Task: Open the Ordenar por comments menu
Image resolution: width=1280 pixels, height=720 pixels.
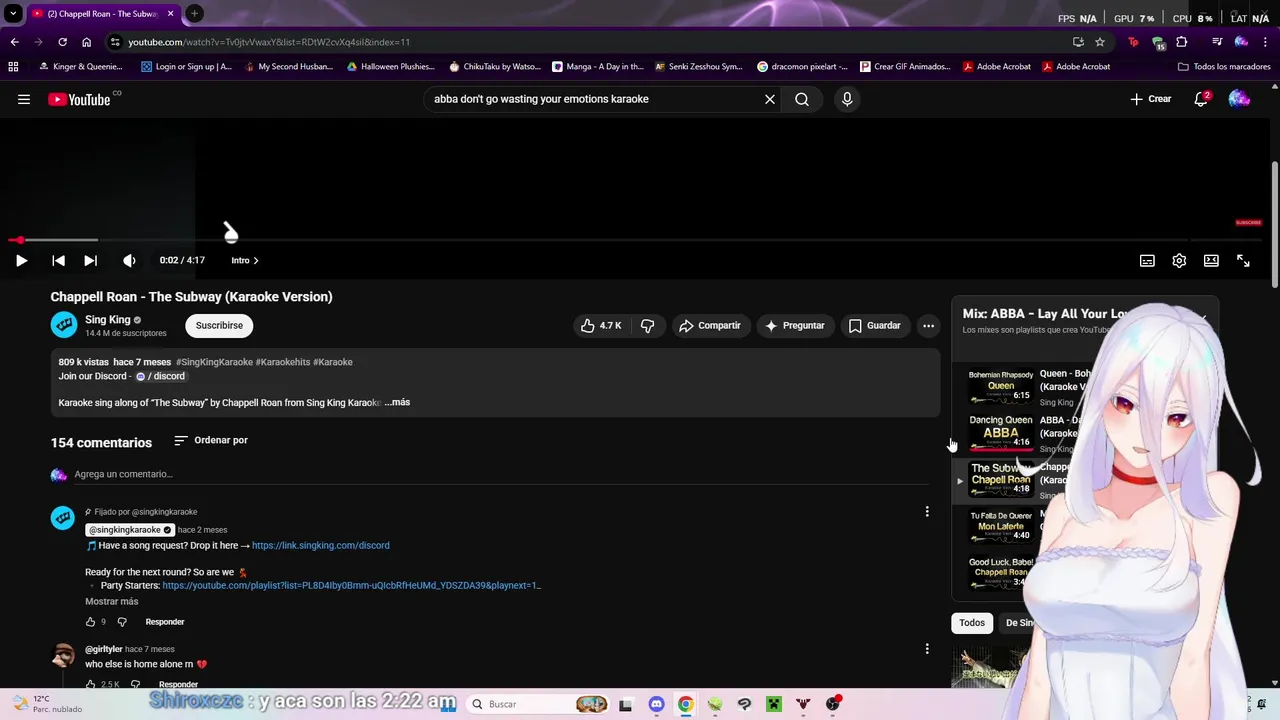Action: (x=211, y=440)
